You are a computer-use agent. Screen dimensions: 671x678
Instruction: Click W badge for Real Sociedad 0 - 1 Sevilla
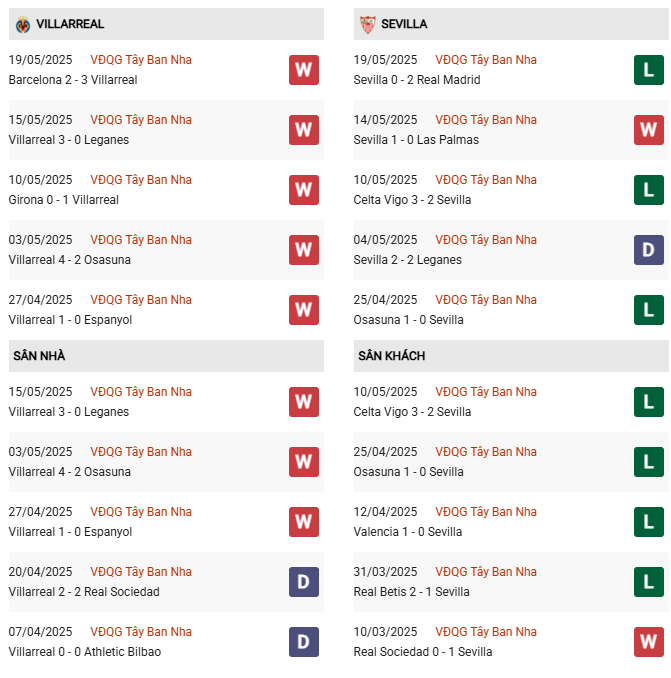(x=648, y=642)
